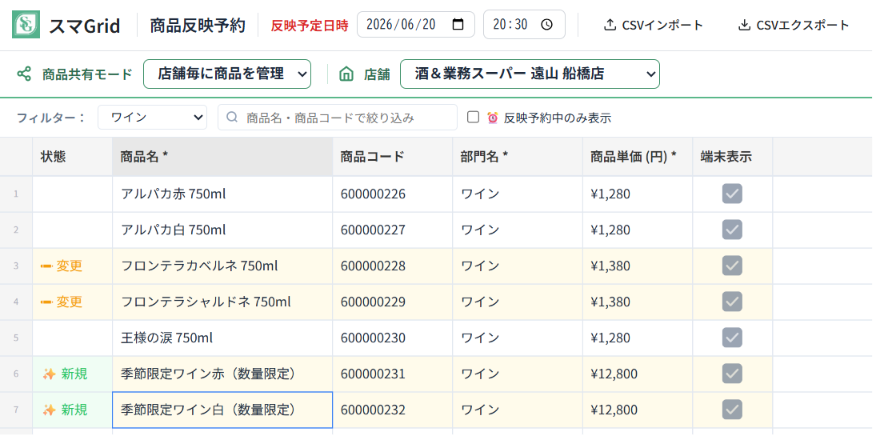This screenshot has height=435, width=873.
Task: Toggle 端末表示 checkbox for フロンテラカベルネ 750ml
Action: click(x=732, y=266)
